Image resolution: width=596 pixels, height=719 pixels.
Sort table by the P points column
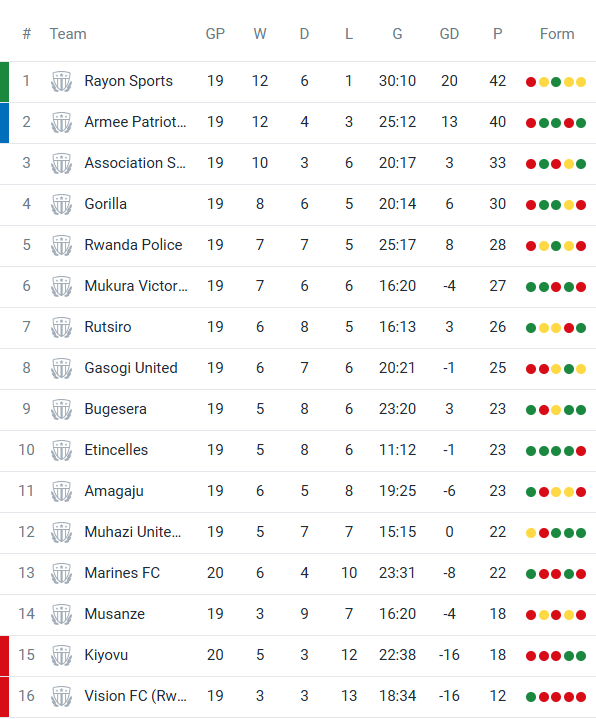497,34
